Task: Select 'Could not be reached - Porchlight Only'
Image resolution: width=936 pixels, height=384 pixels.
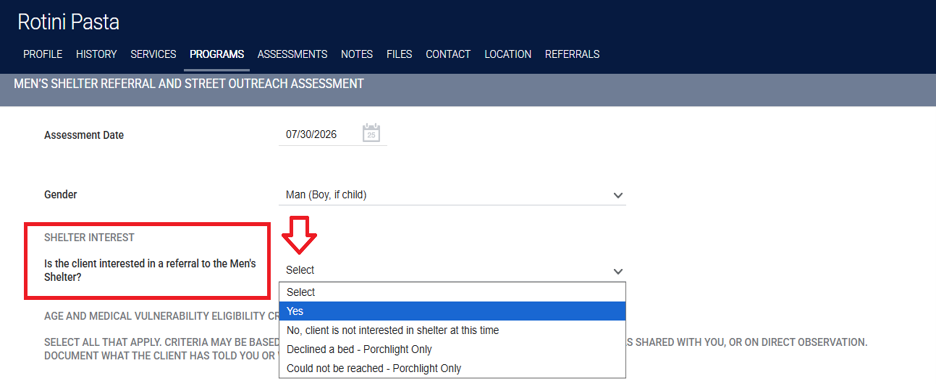Action: click(x=452, y=368)
